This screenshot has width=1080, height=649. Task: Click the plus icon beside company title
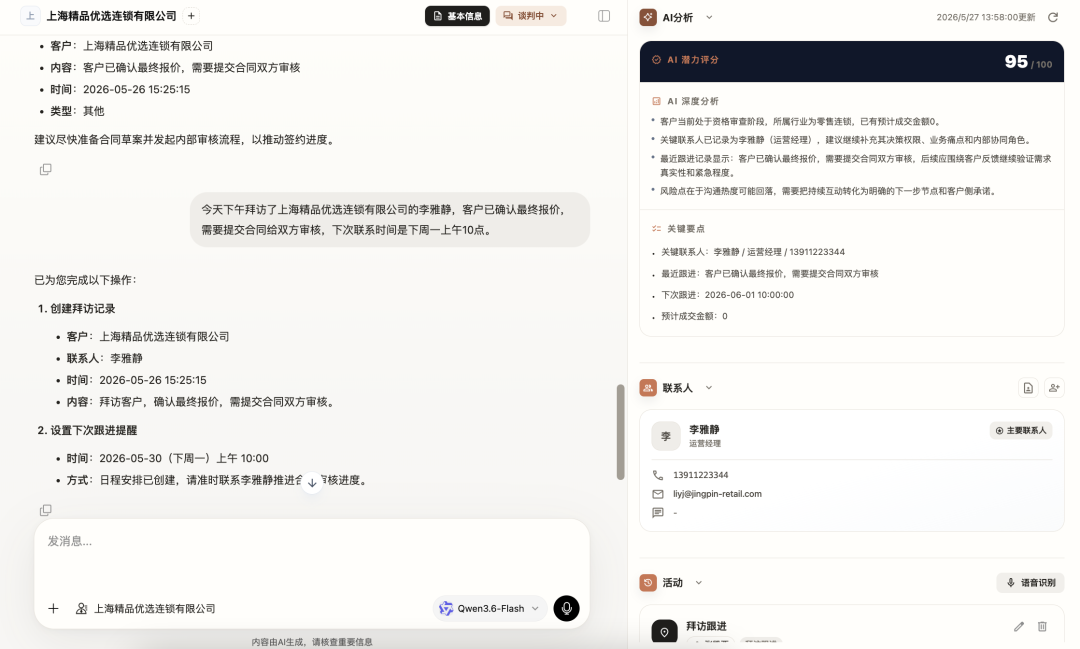coord(191,16)
